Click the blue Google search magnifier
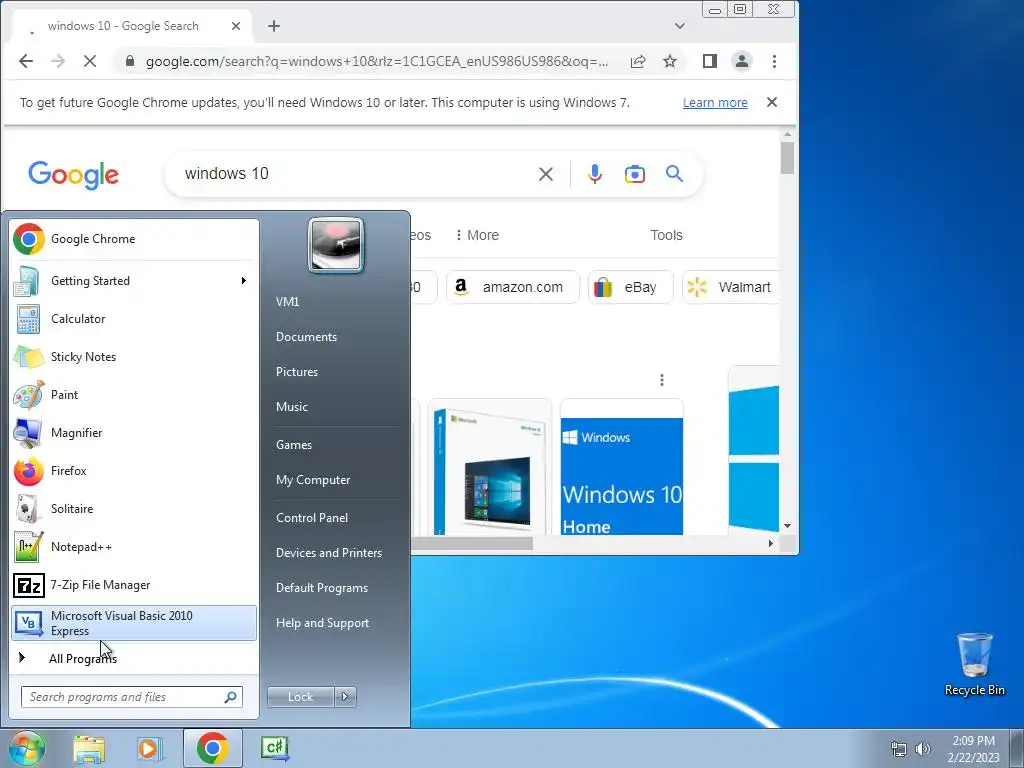 675,174
